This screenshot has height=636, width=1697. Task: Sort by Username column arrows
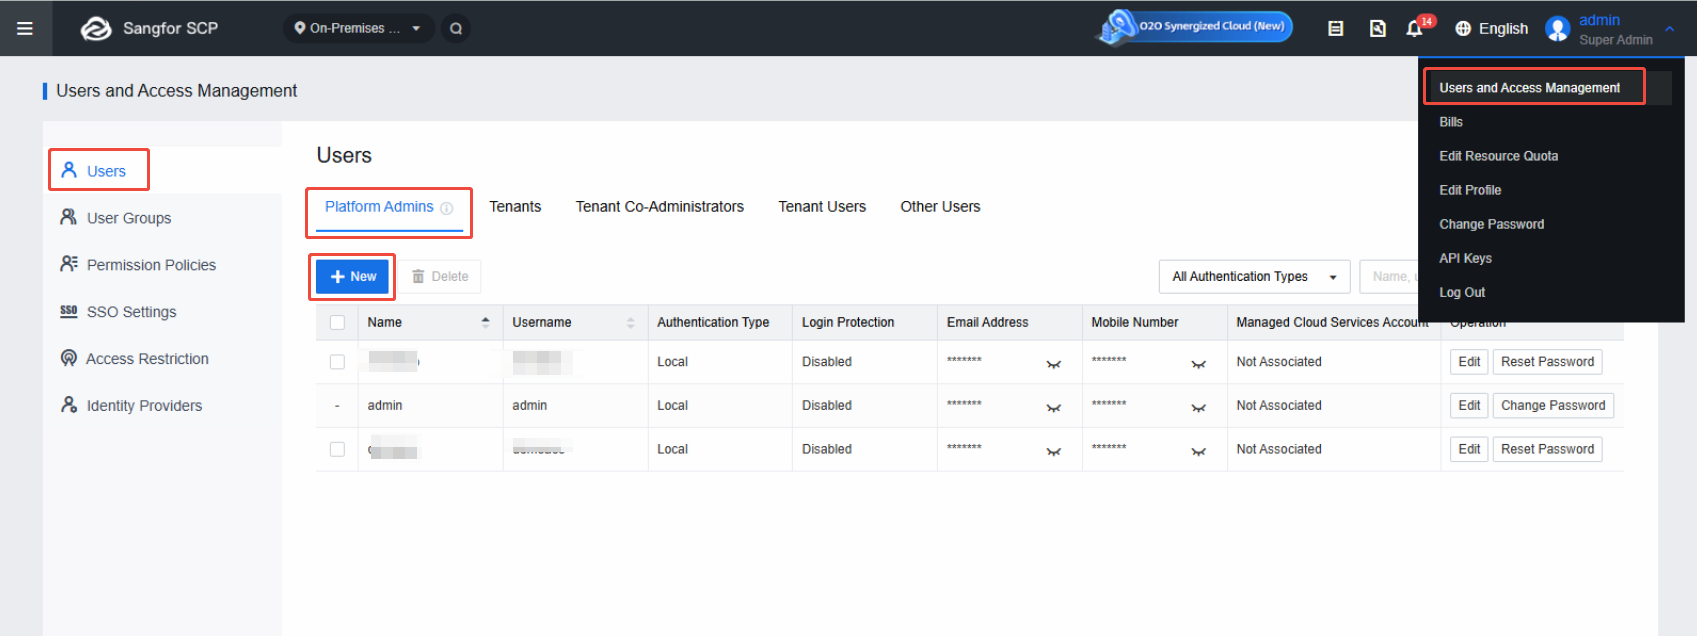pyautogui.click(x=630, y=322)
